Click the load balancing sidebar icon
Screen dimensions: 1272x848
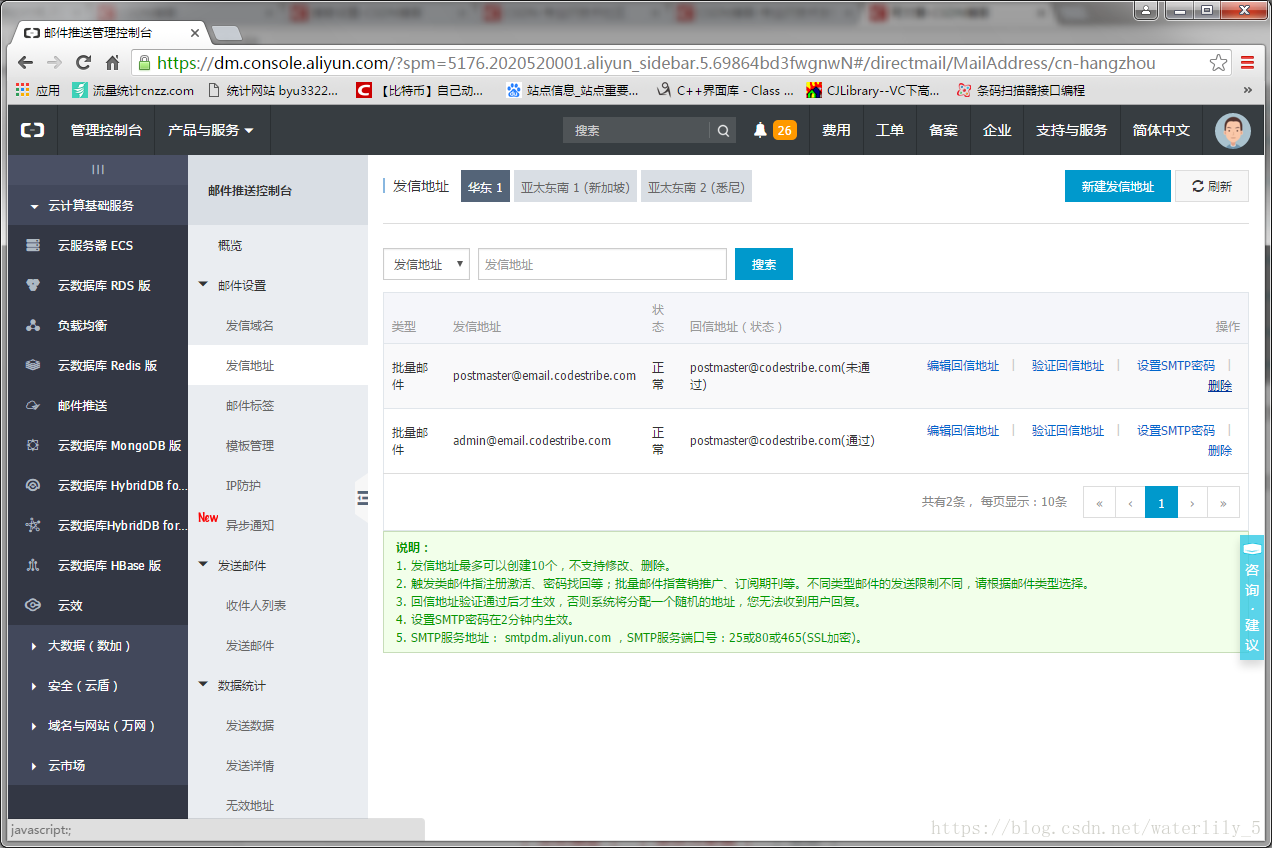(x=33, y=325)
